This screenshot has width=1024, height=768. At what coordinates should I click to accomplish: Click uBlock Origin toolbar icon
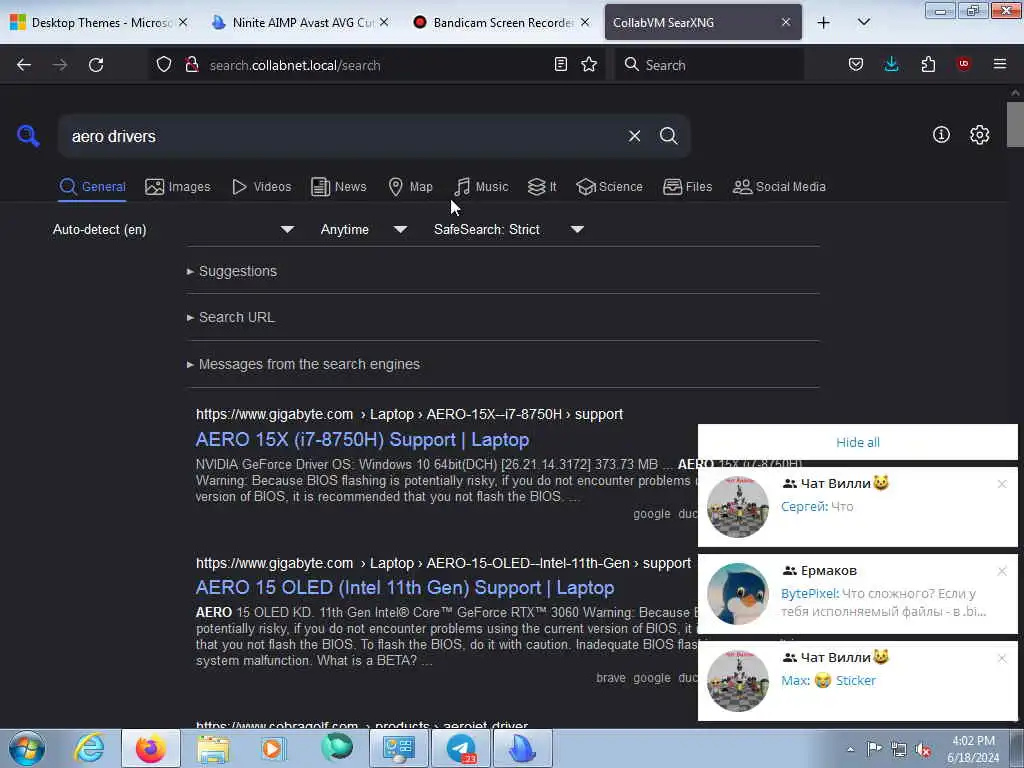(x=963, y=64)
